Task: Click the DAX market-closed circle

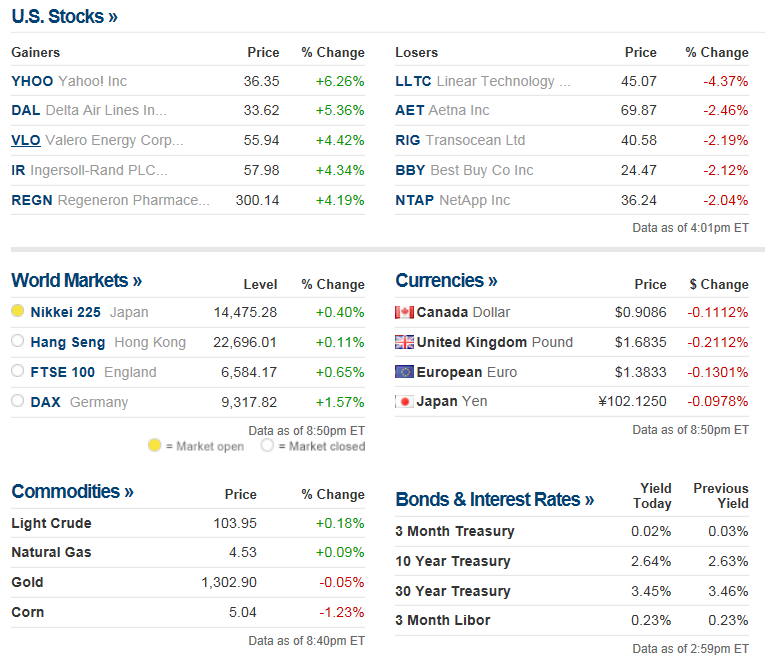Action: point(17,402)
